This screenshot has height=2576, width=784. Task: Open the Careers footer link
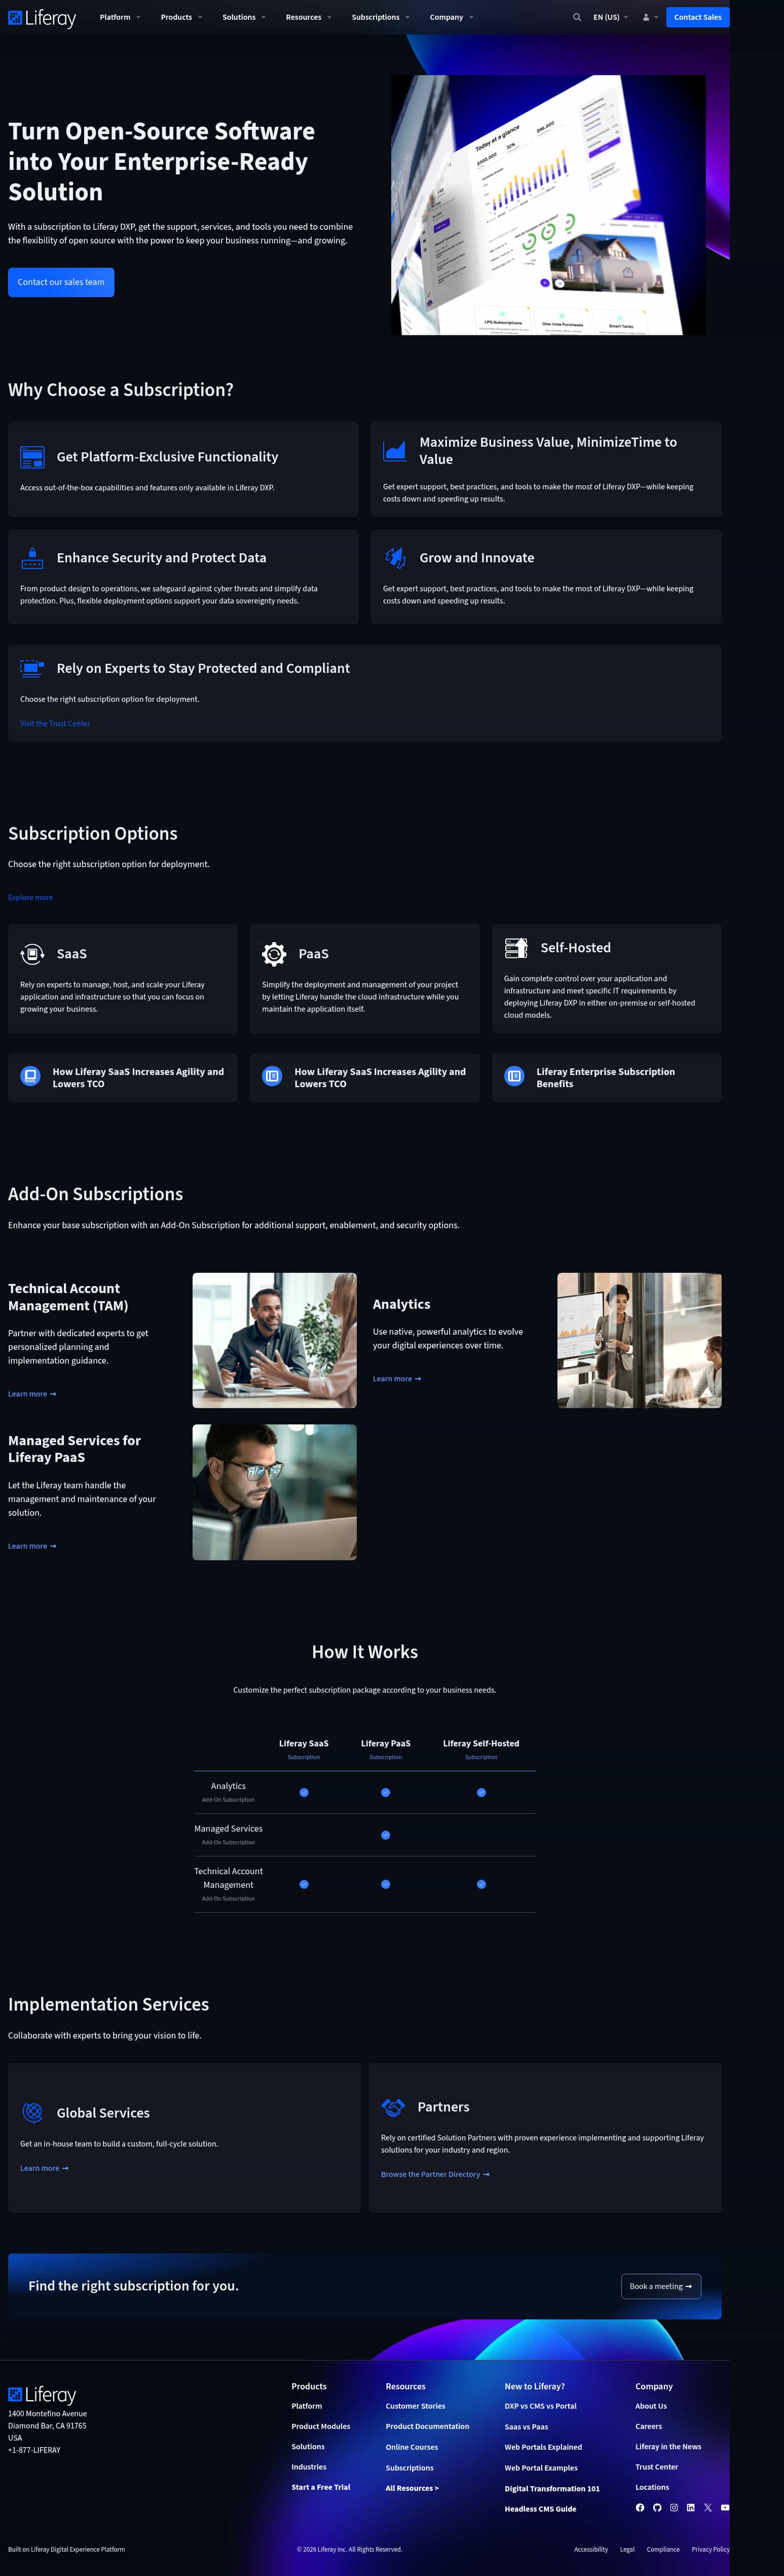[648, 2426]
